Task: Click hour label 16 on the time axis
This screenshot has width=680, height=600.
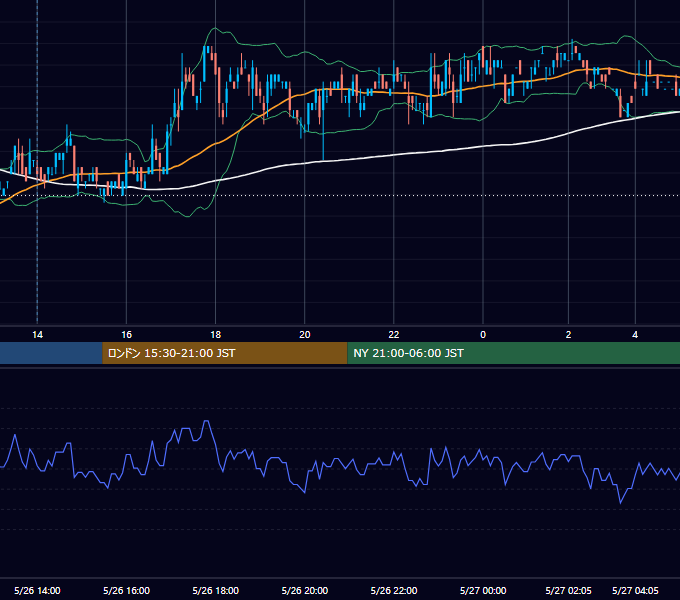Action: [x=127, y=335]
